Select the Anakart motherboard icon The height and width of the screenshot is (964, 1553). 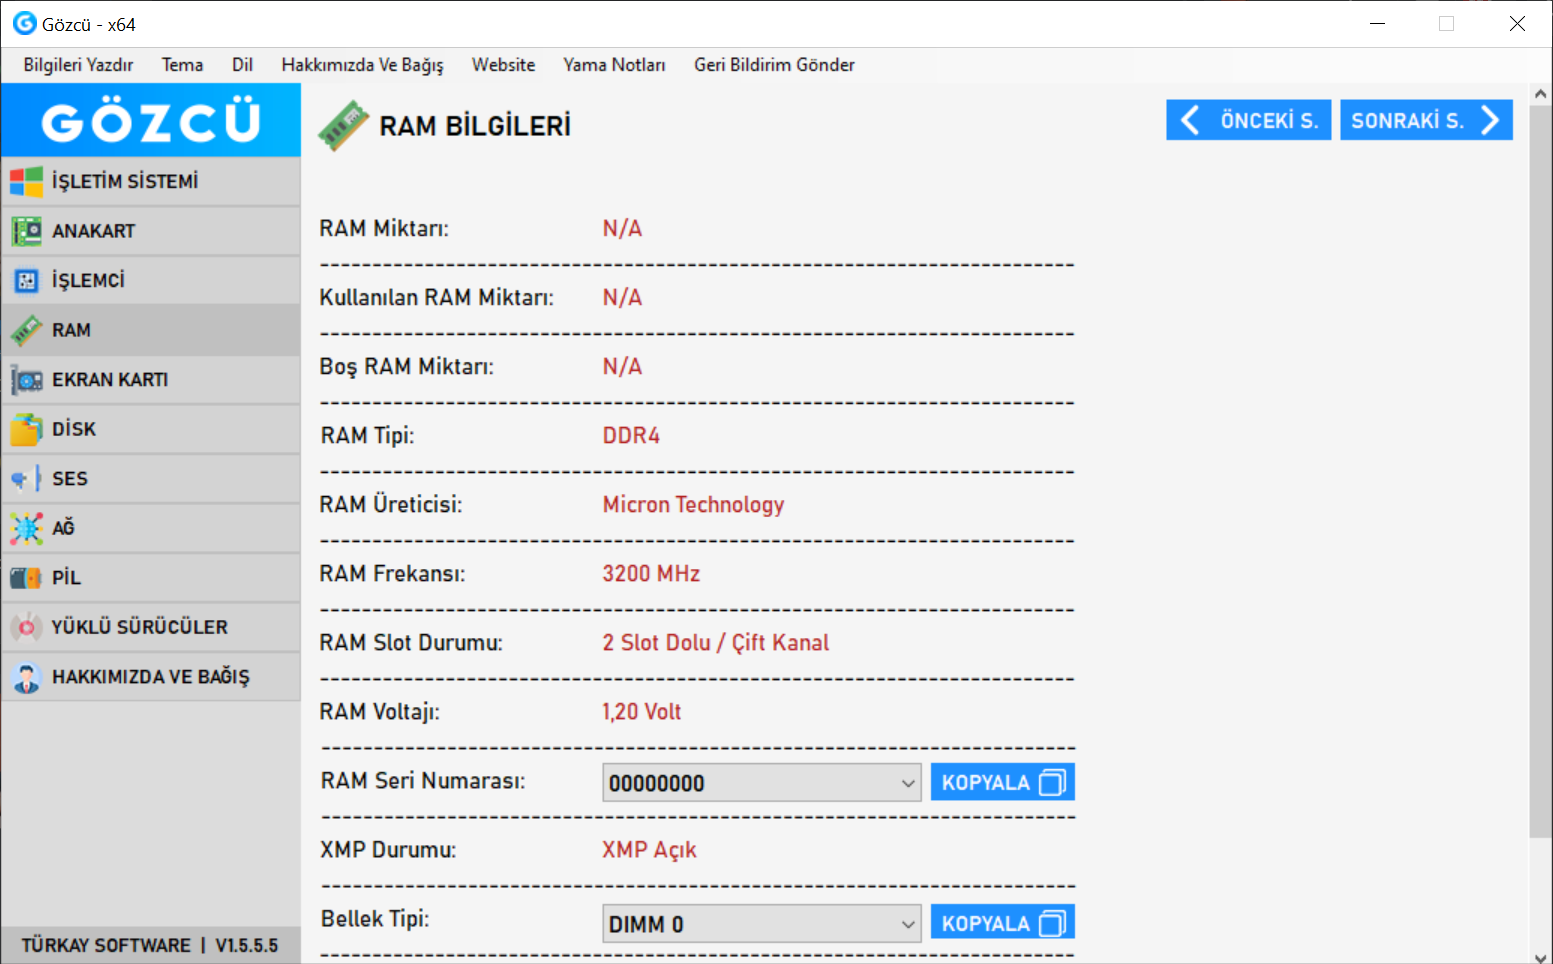tap(27, 231)
